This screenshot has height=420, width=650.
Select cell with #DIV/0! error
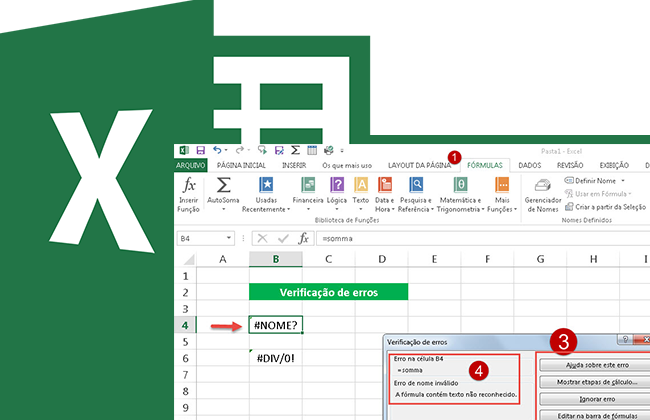coord(276,358)
